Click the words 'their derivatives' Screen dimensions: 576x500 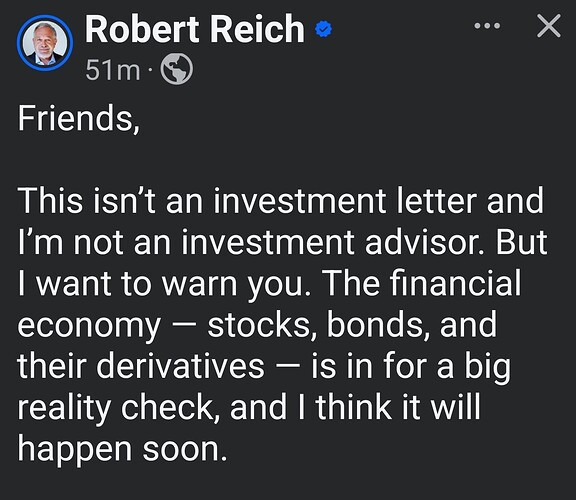point(141,366)
